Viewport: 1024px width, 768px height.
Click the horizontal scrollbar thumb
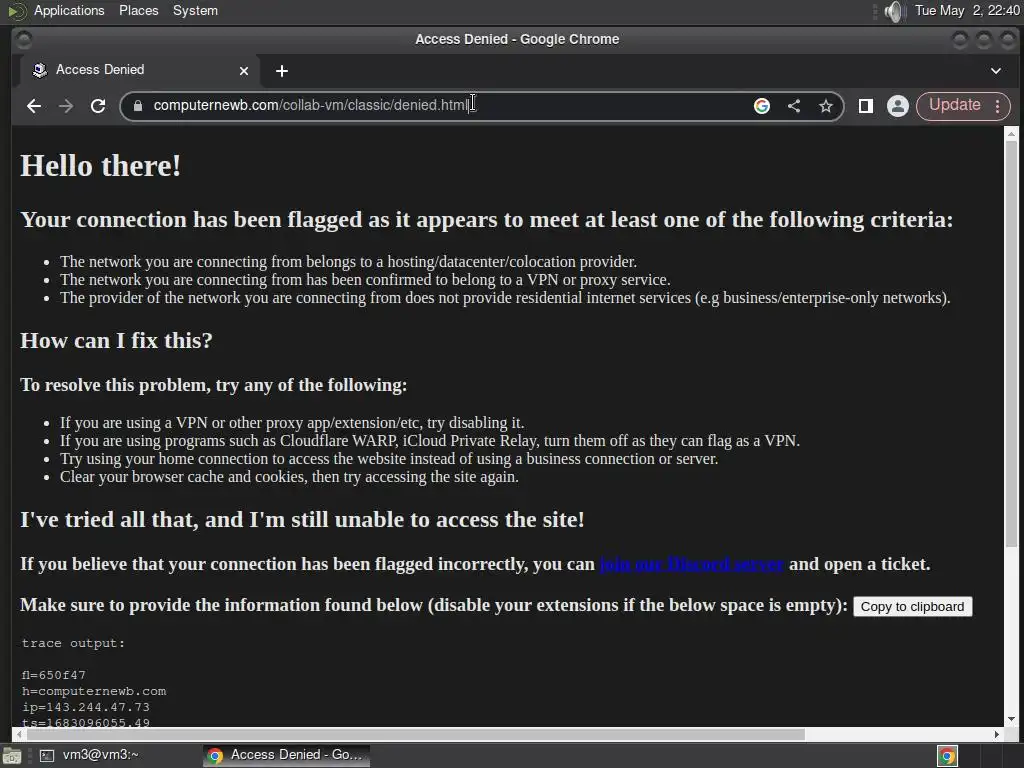point(415,734)
